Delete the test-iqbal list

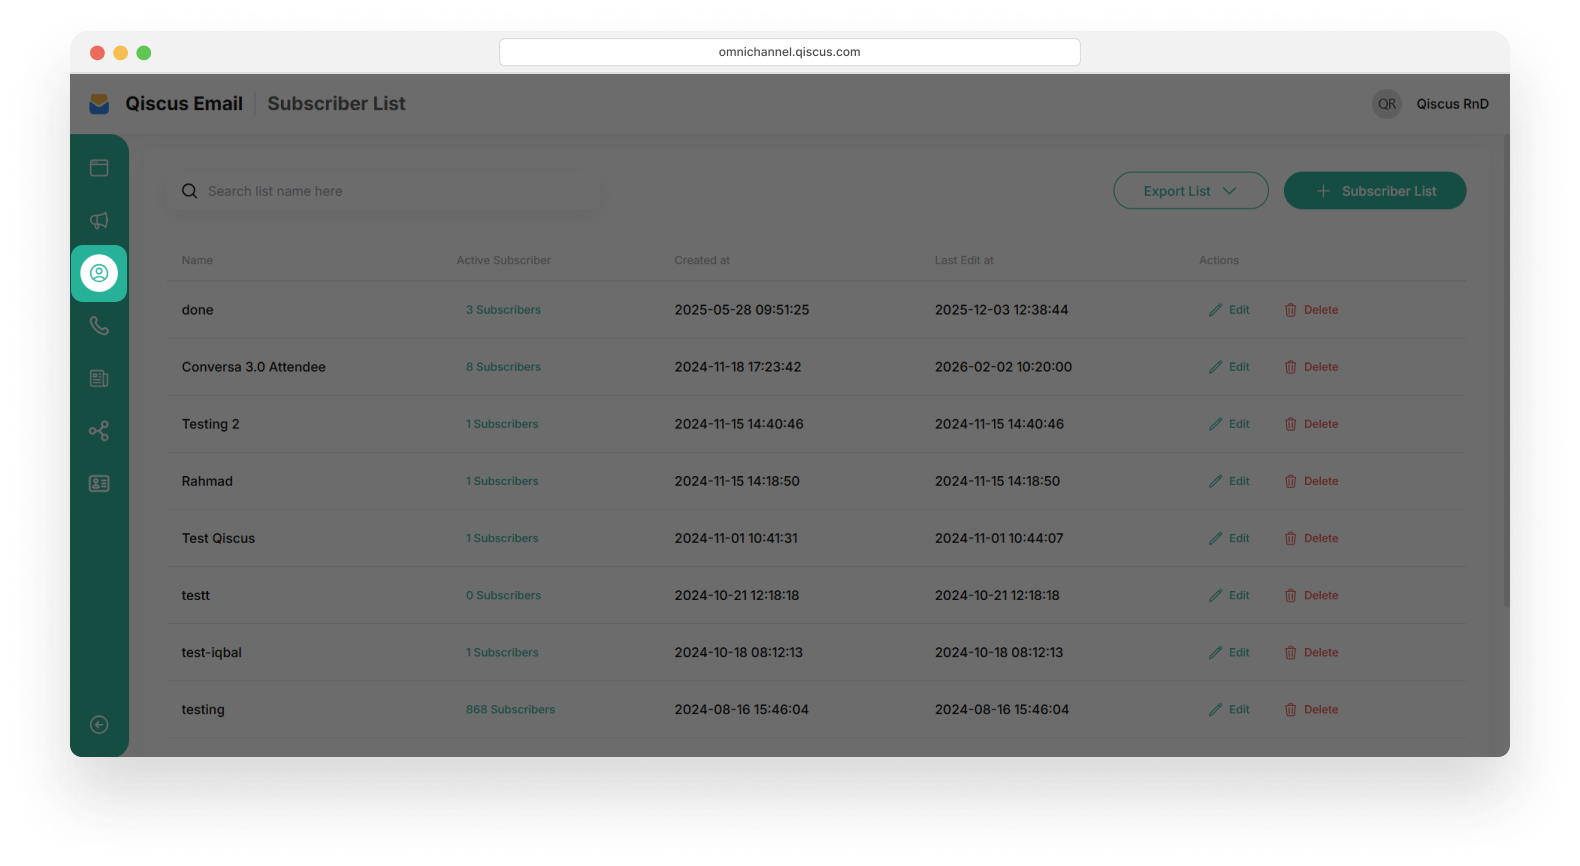coord(1311,653)
